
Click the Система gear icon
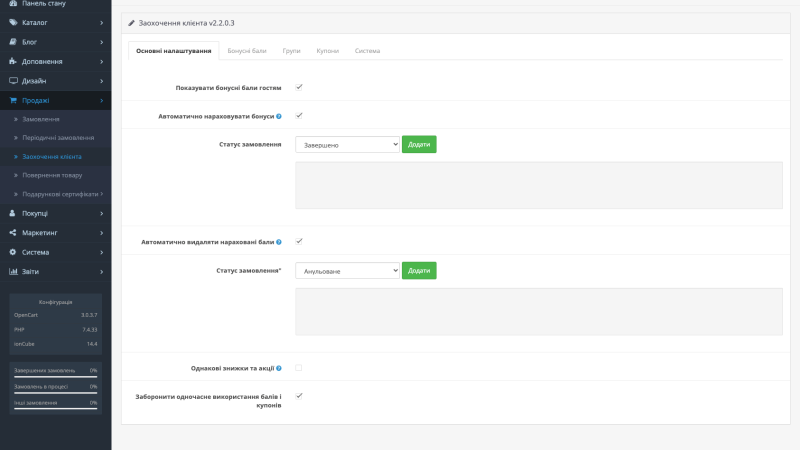tap(13, 252)
